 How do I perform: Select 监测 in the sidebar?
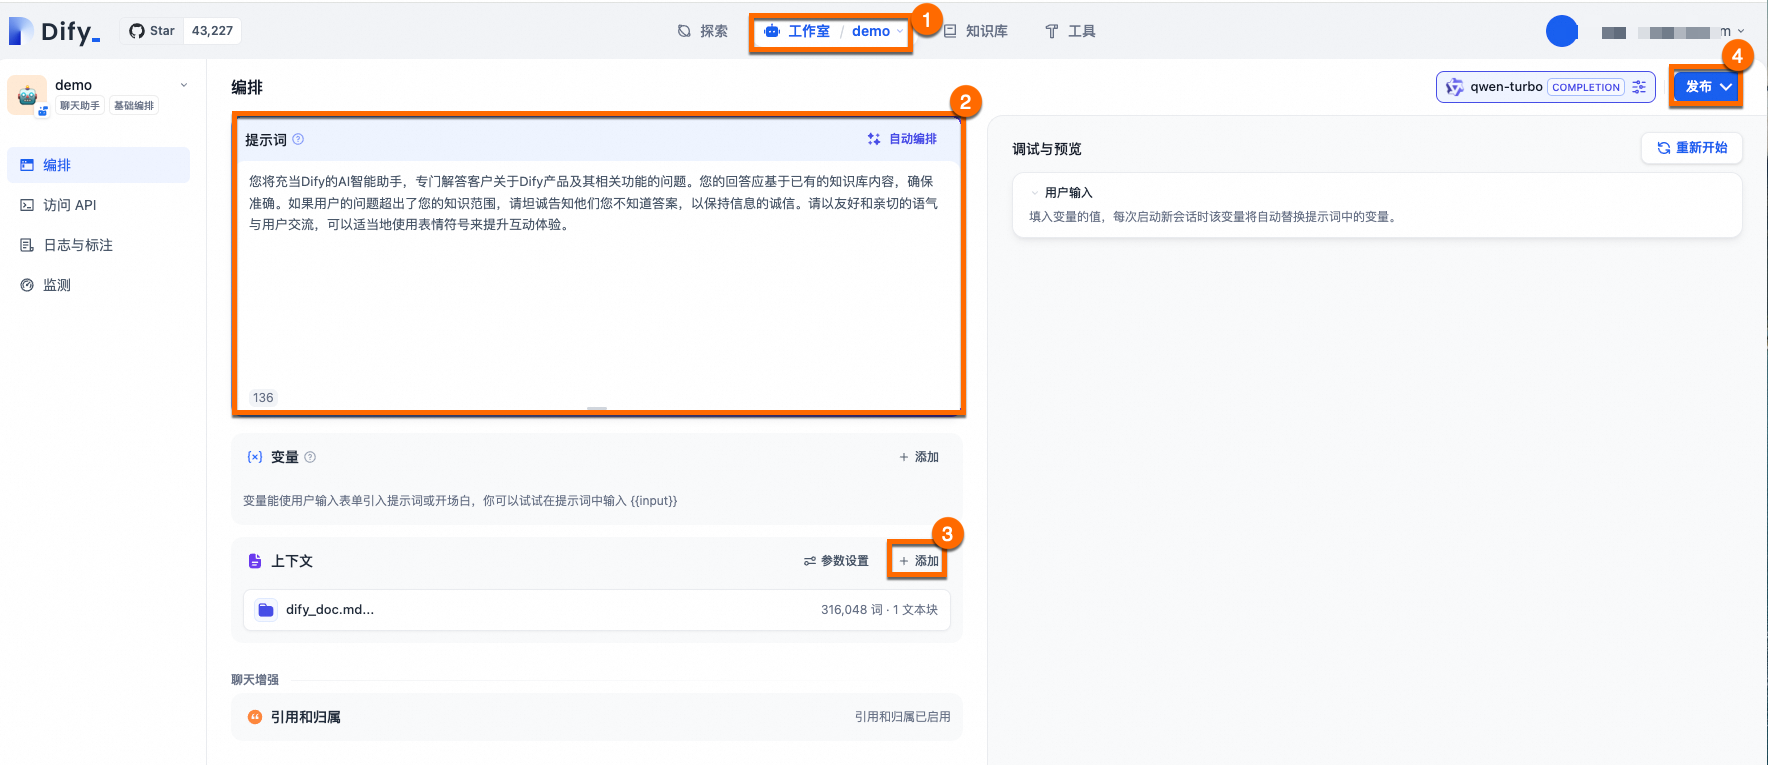(x=98, y=285)
